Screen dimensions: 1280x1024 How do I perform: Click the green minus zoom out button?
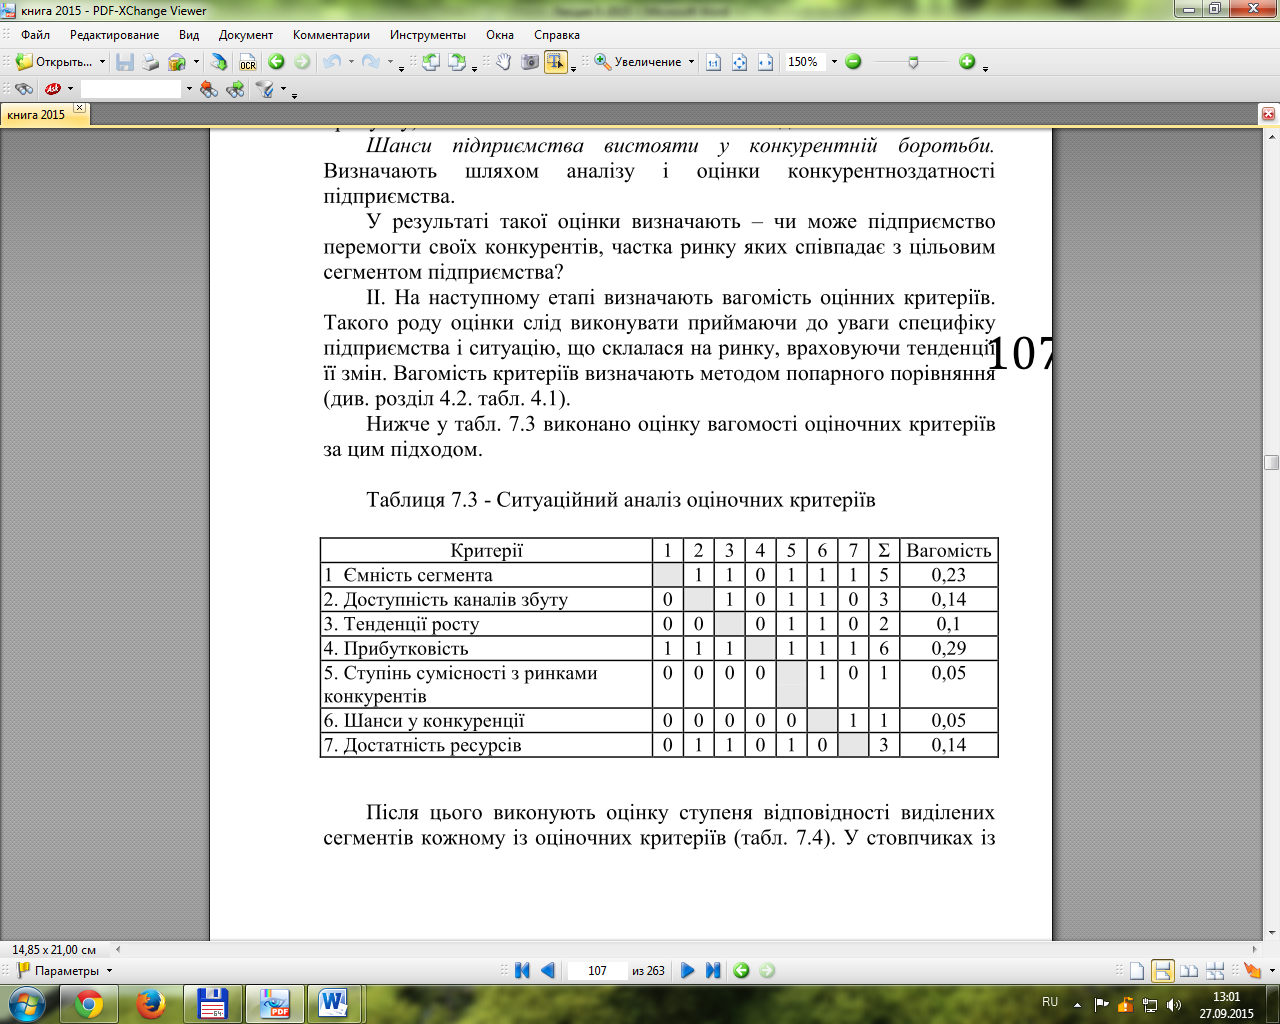pyautogui.click(x=853, y=62)
